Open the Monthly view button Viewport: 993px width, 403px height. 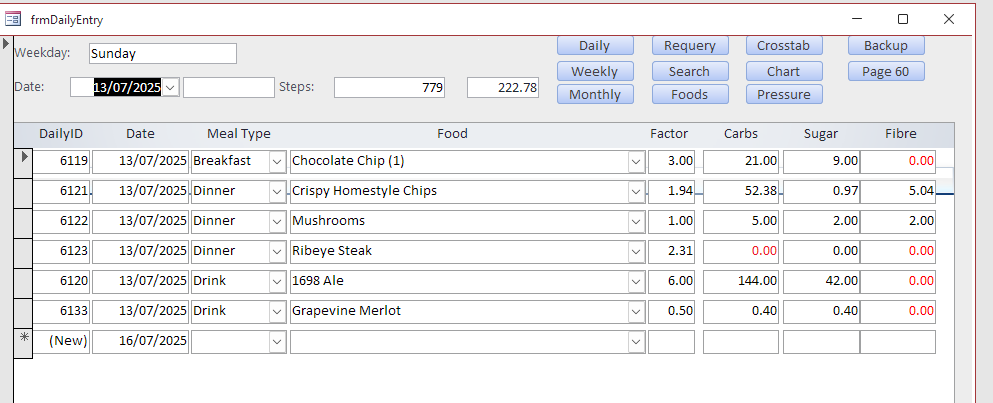594,95
